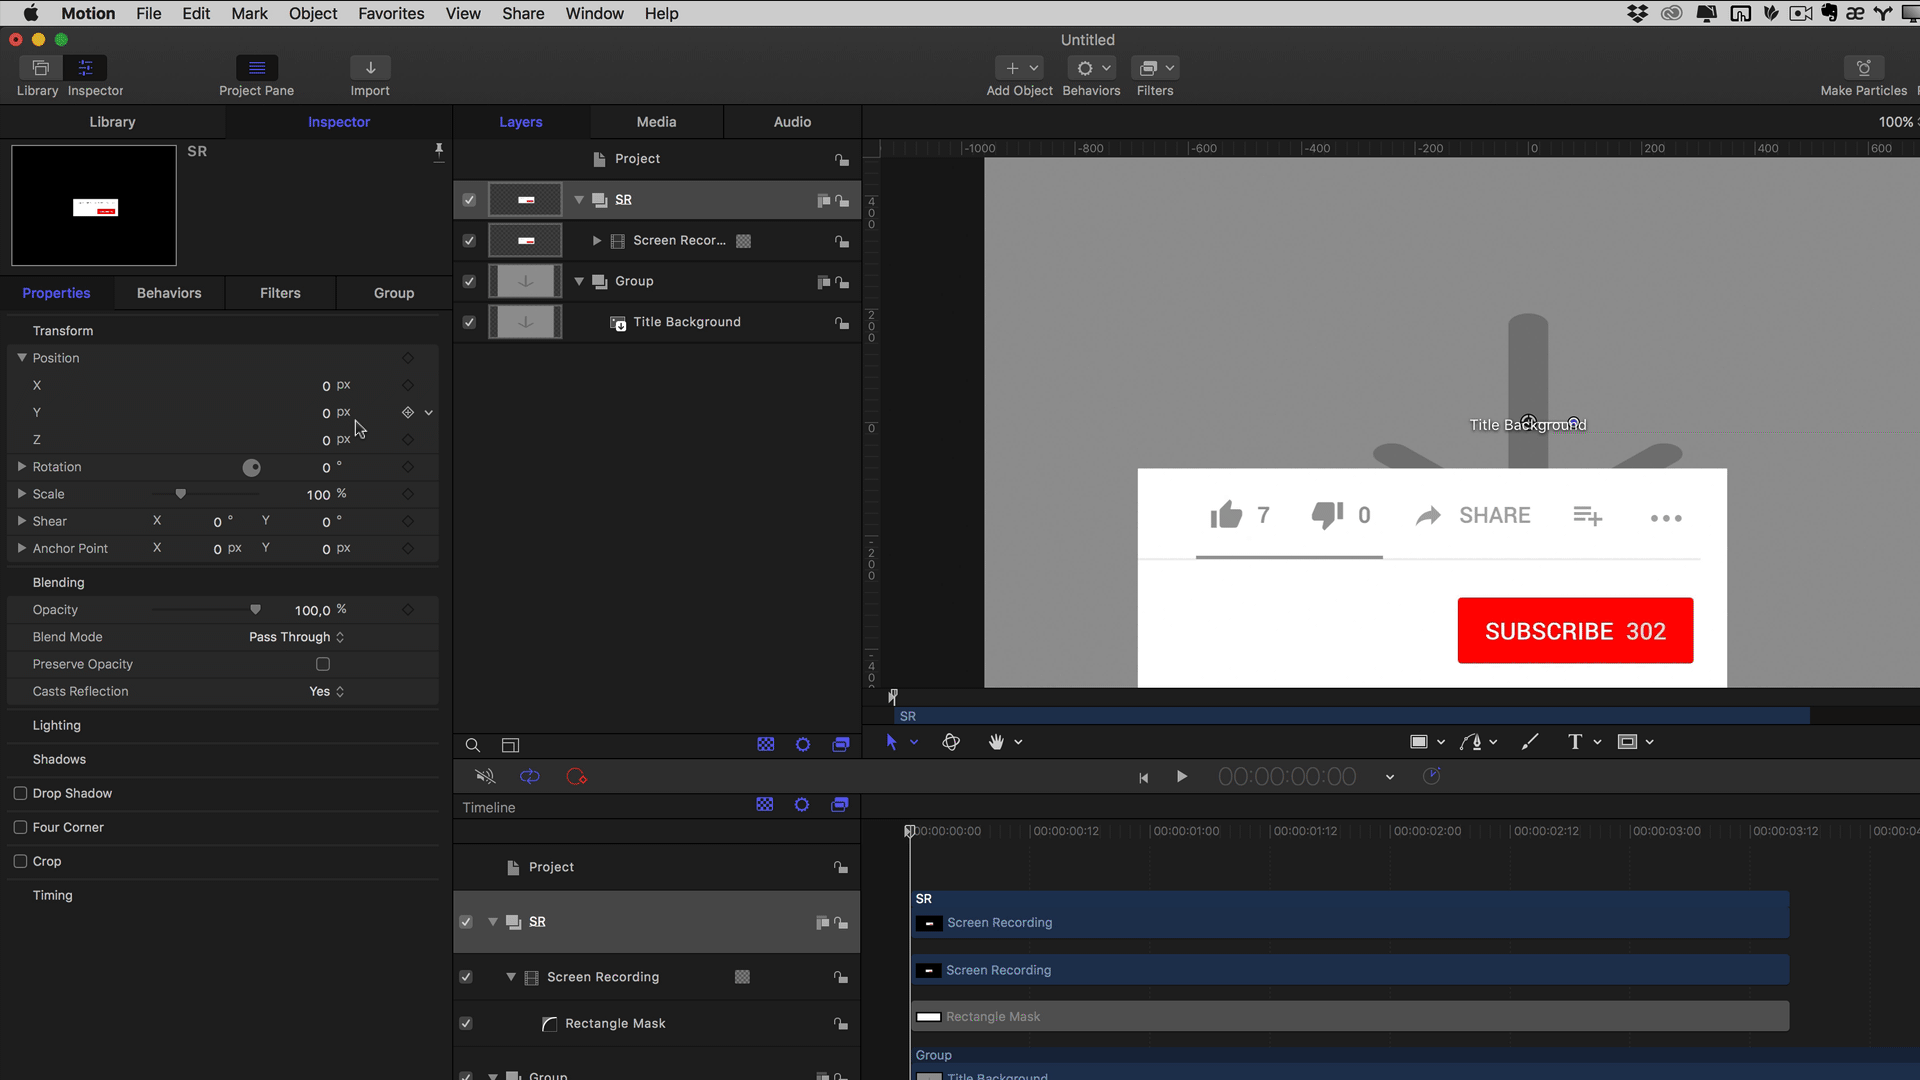Uncheck SR group visibility in Layers list
1920x1080 pixels.
pos(469,200)
